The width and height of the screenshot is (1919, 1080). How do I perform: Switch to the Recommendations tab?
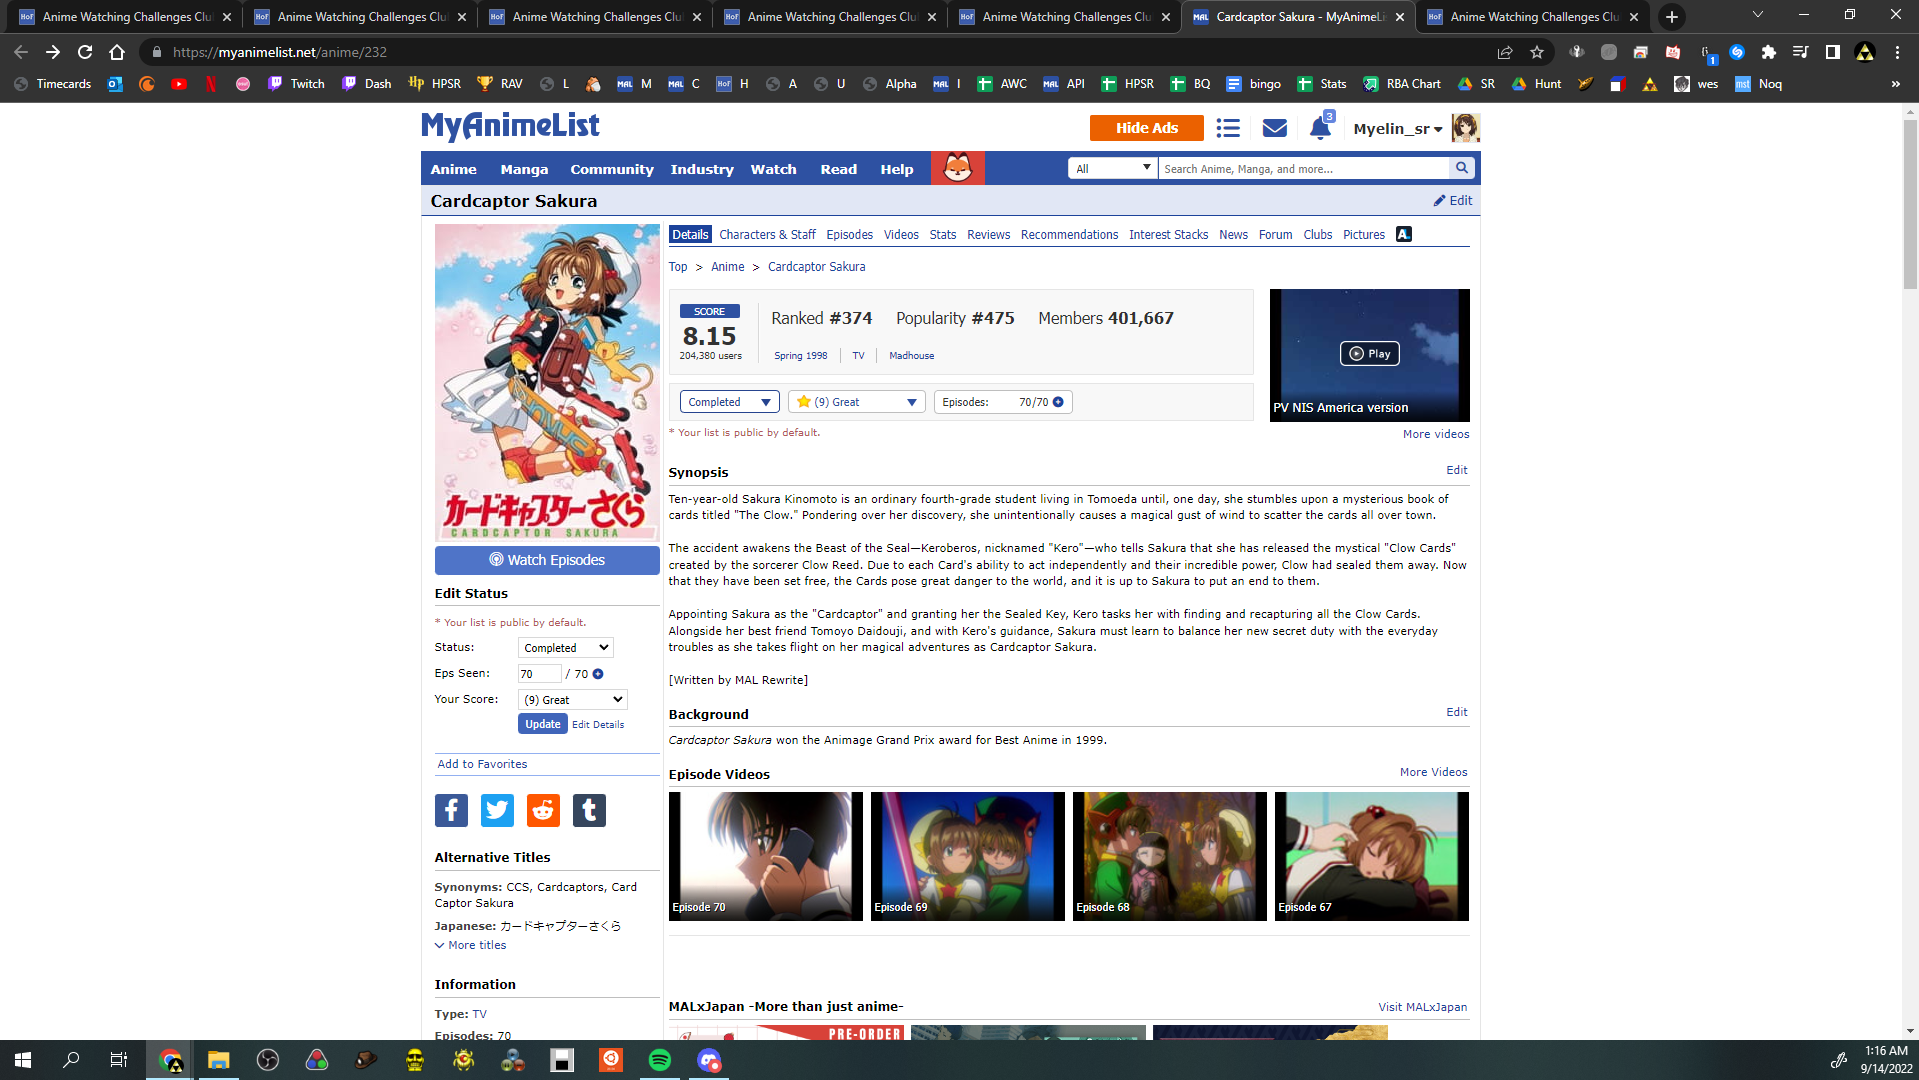[1069, 235]
